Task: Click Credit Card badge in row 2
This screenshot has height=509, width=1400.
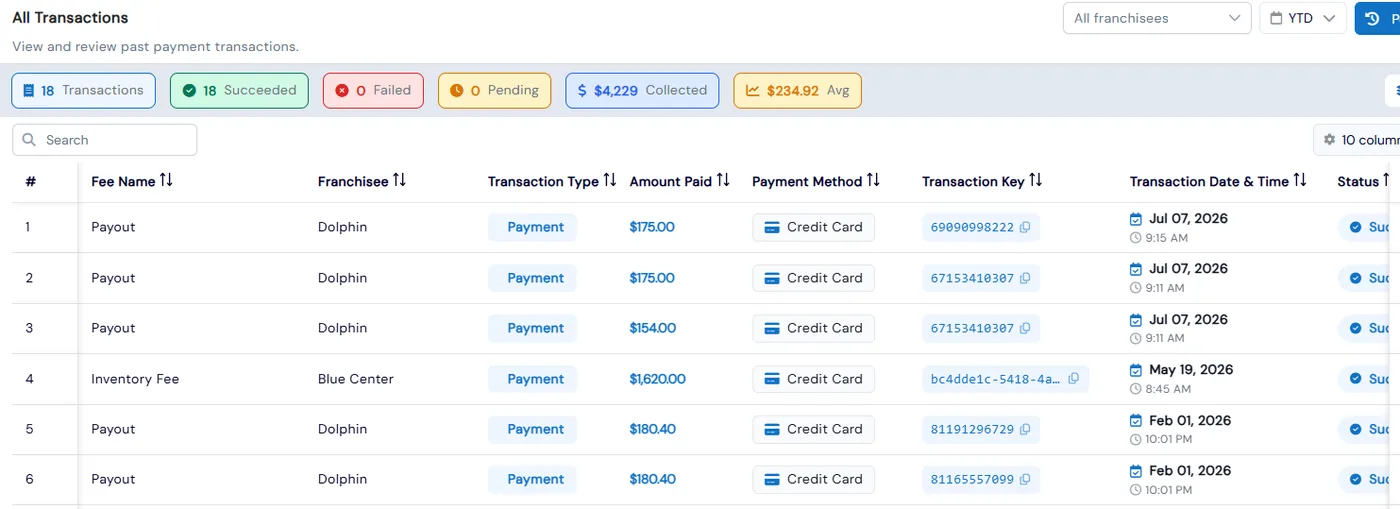Action: pyautogui.click(x=813, y=278)
